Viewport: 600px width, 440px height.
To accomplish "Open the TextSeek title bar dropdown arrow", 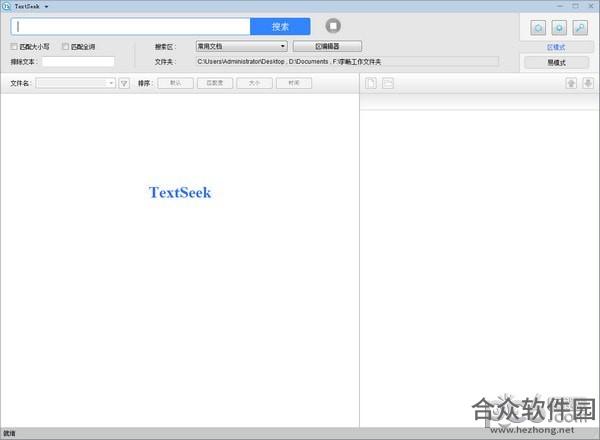I will click(46, 7).
